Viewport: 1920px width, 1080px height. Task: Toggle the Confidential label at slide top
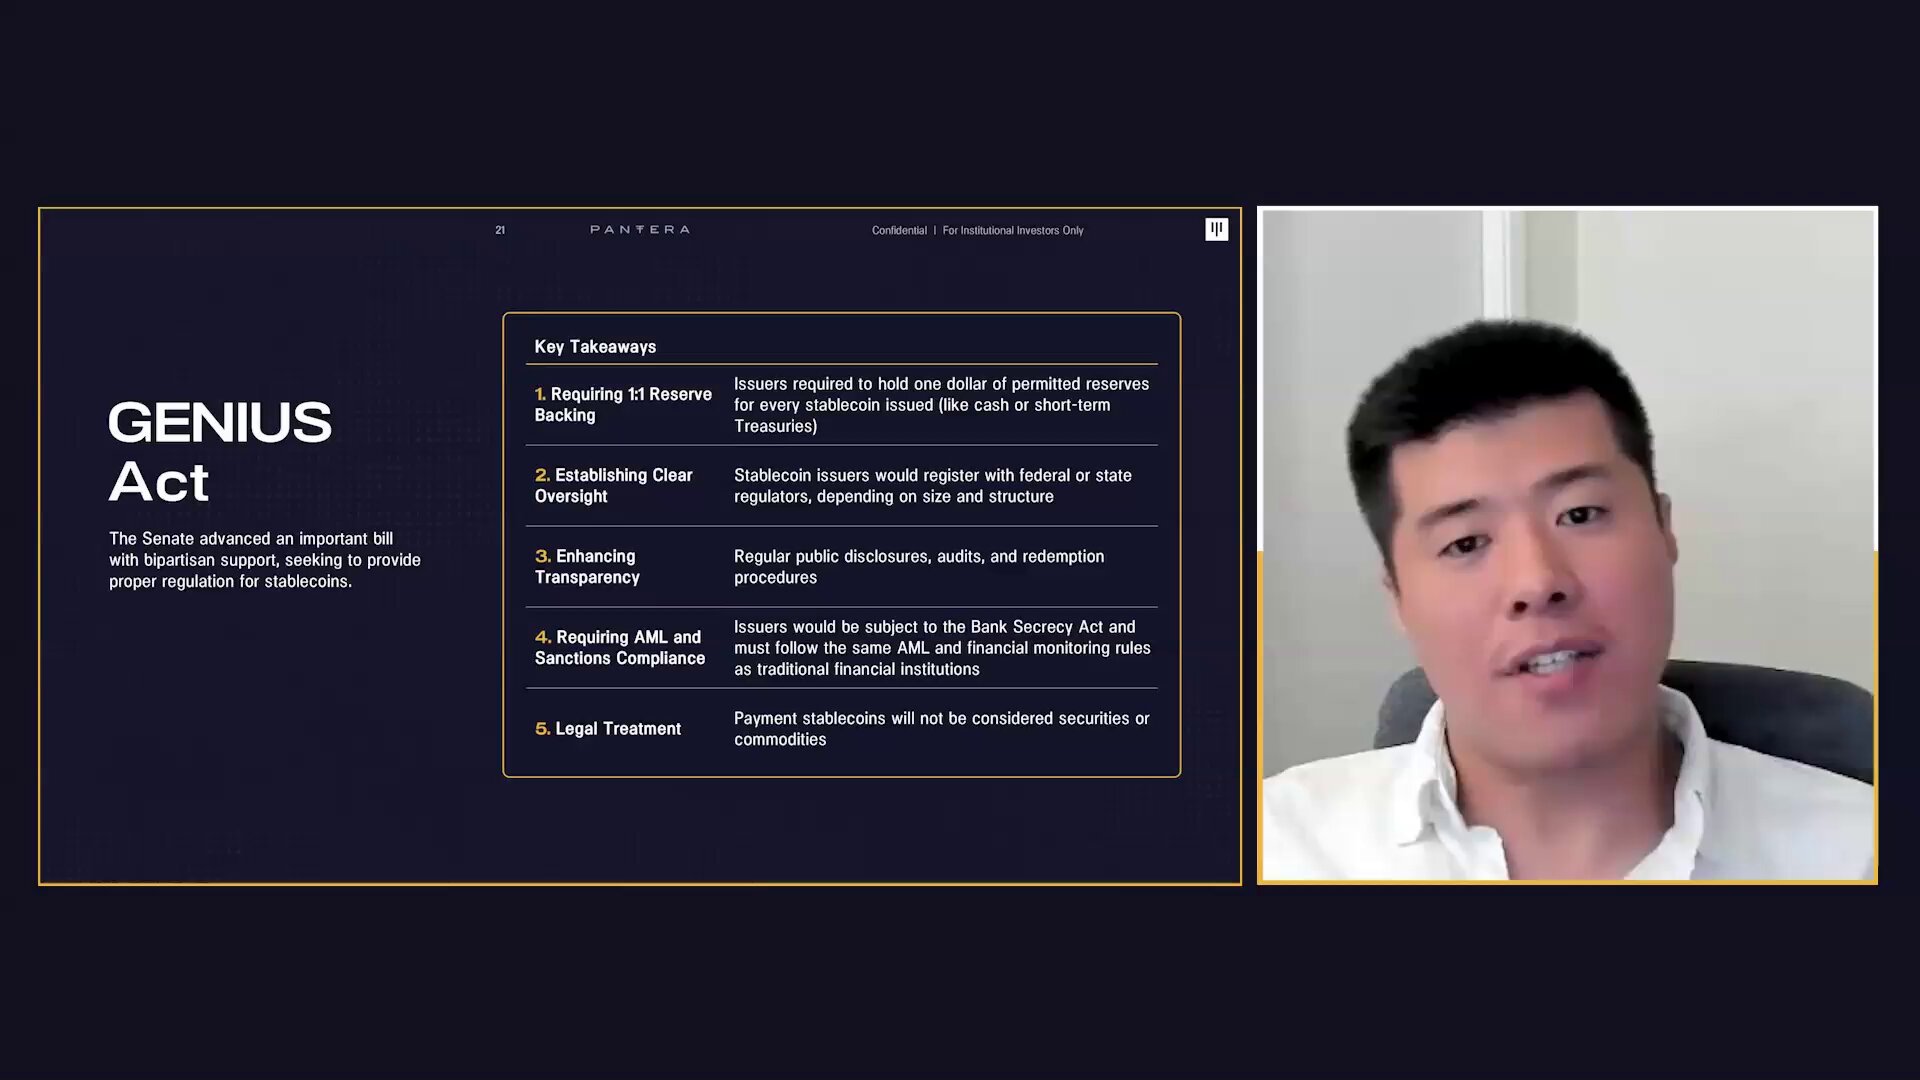pos(899,230)
